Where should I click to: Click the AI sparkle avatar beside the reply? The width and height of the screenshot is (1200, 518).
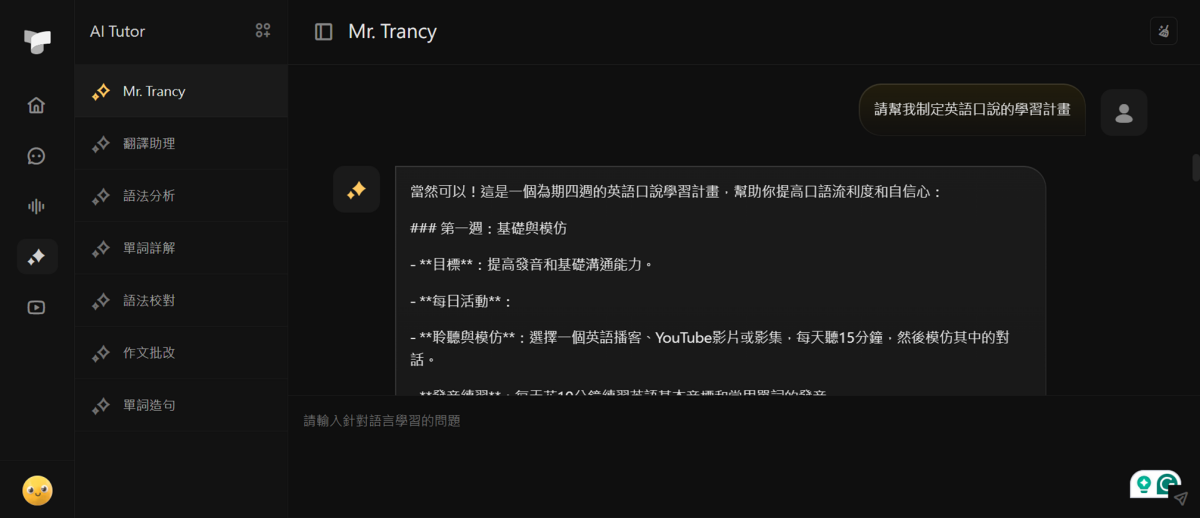356,189
